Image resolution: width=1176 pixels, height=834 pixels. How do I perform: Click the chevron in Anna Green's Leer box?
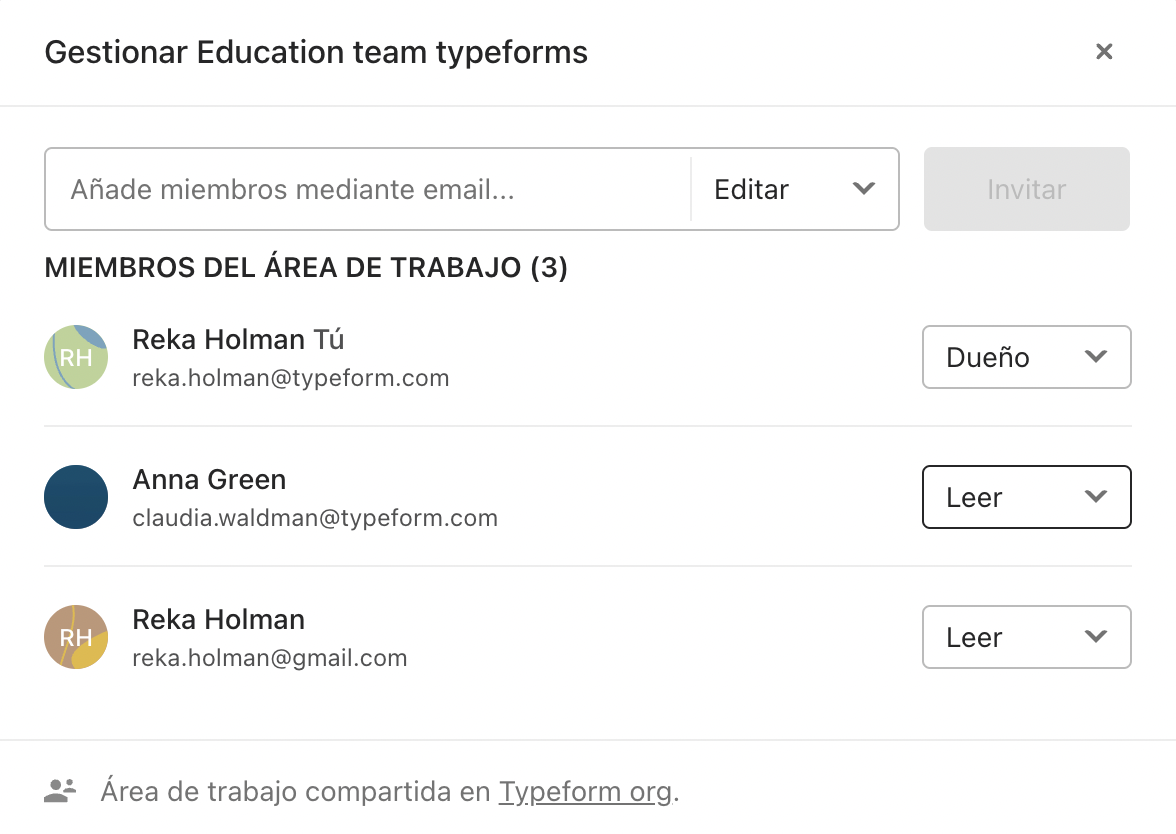pos(1096,496)
